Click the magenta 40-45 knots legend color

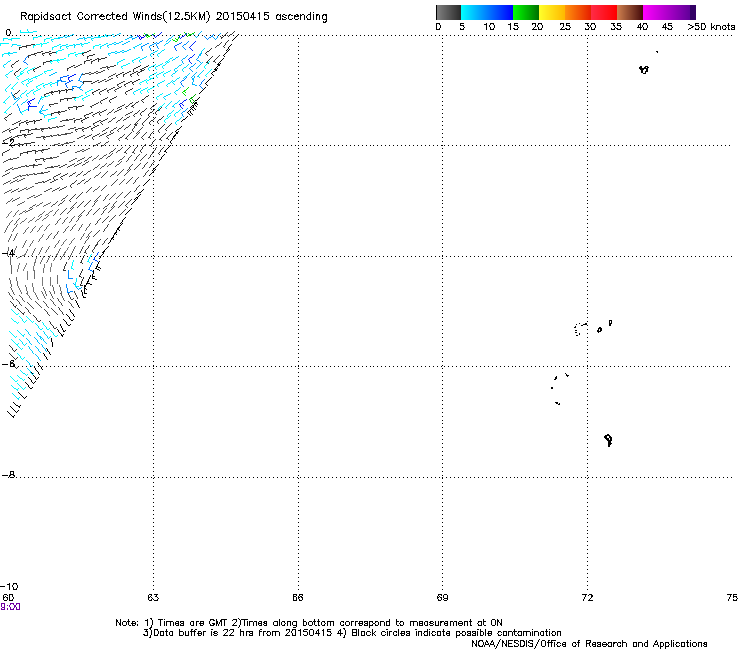pos(656,12)
